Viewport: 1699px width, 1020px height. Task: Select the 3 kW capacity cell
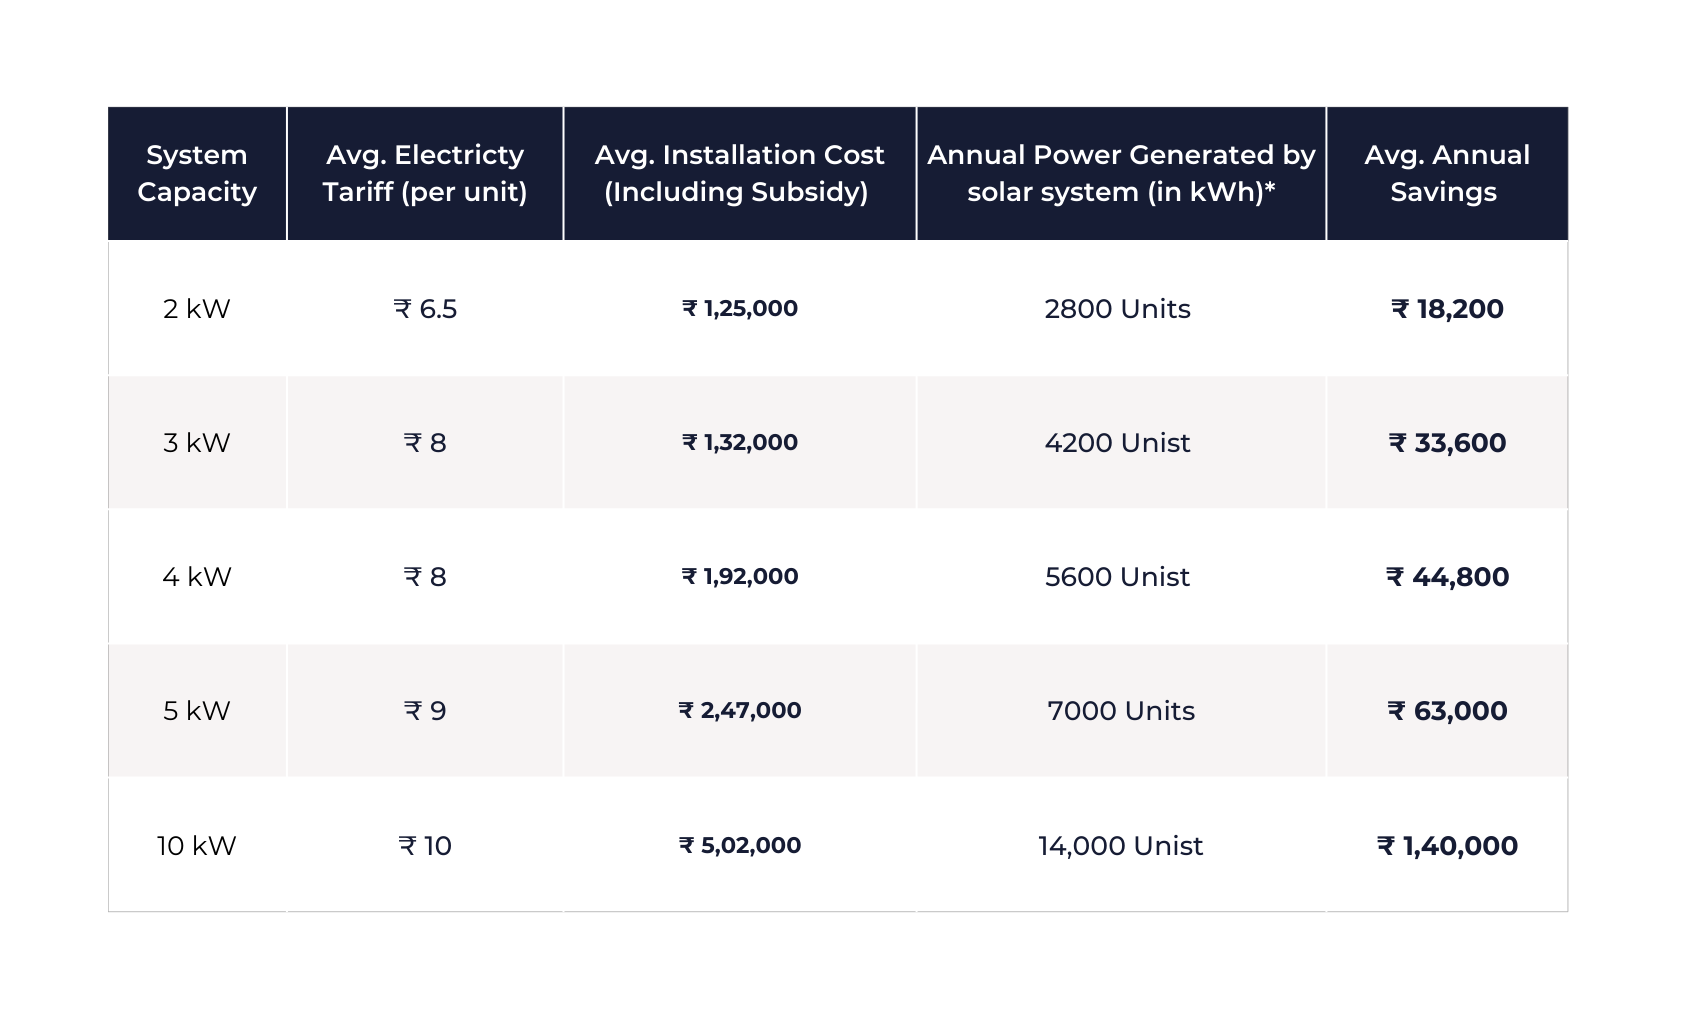coord(197,443)
